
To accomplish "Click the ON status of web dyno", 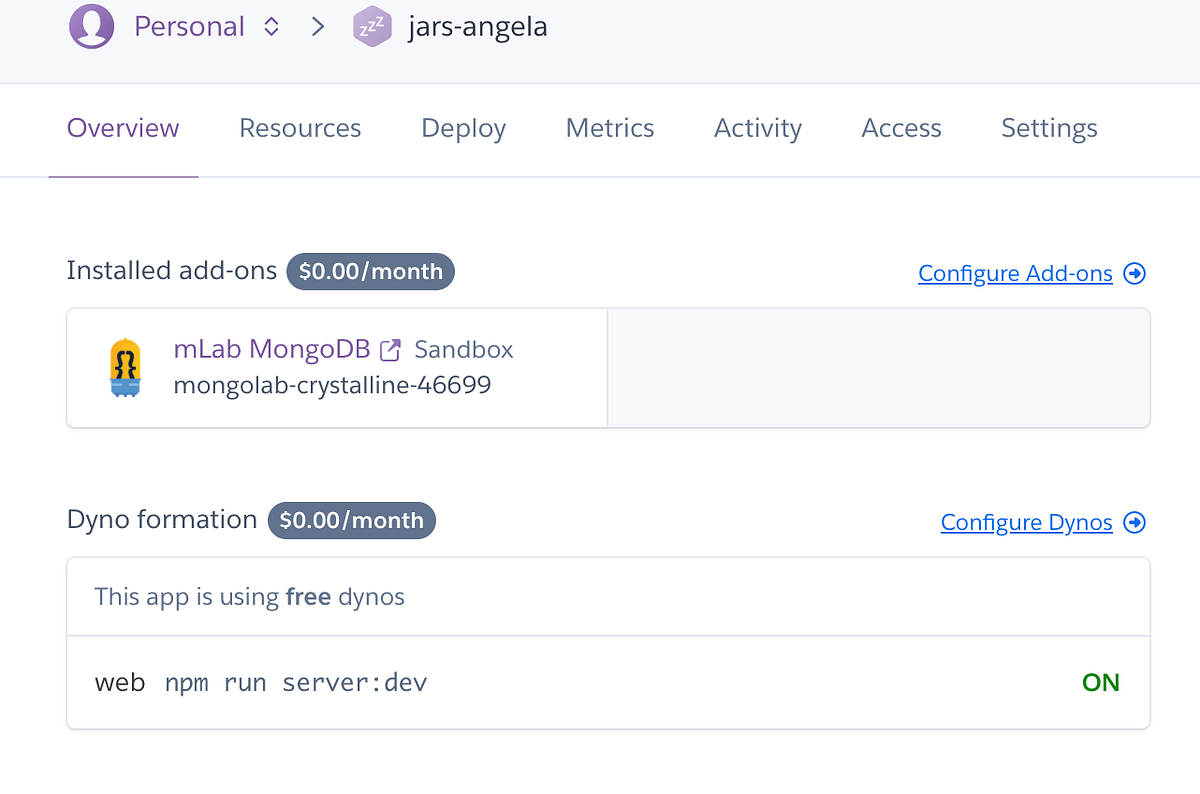I will 1100,683.
